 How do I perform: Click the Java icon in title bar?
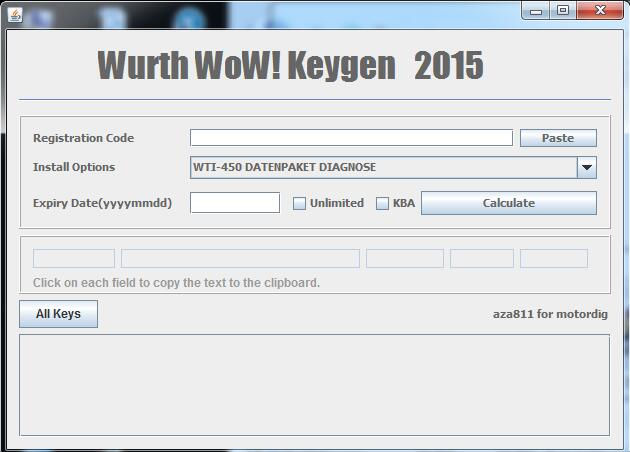point(15,15)
